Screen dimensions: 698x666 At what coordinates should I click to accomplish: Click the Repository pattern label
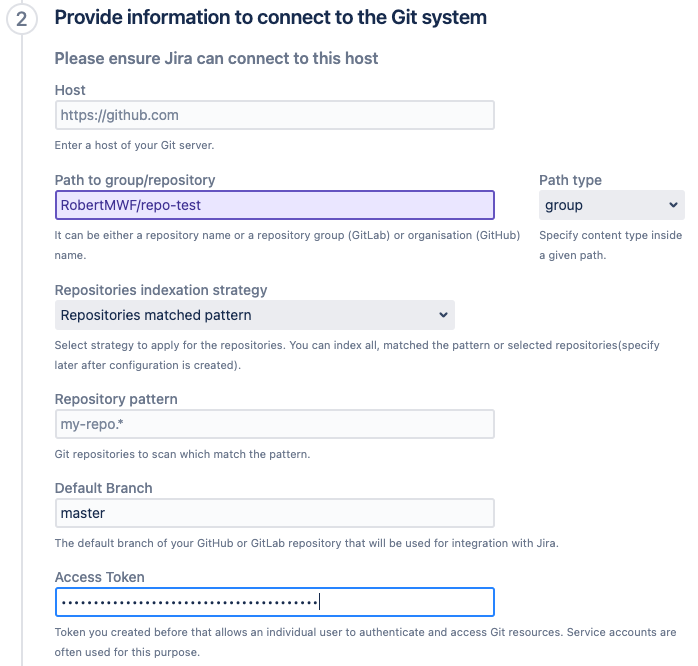116,399
